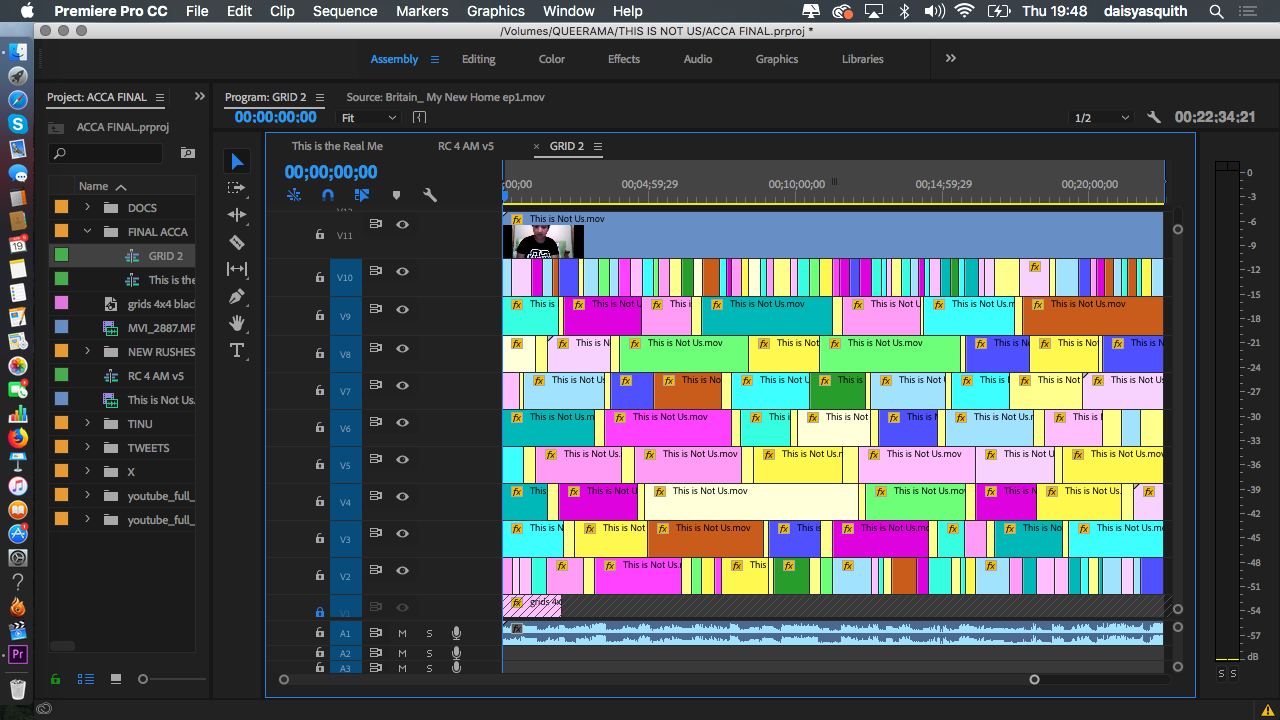
Task: Open the Markers menu
Action: pyautogui.click(x=422, y=11)
